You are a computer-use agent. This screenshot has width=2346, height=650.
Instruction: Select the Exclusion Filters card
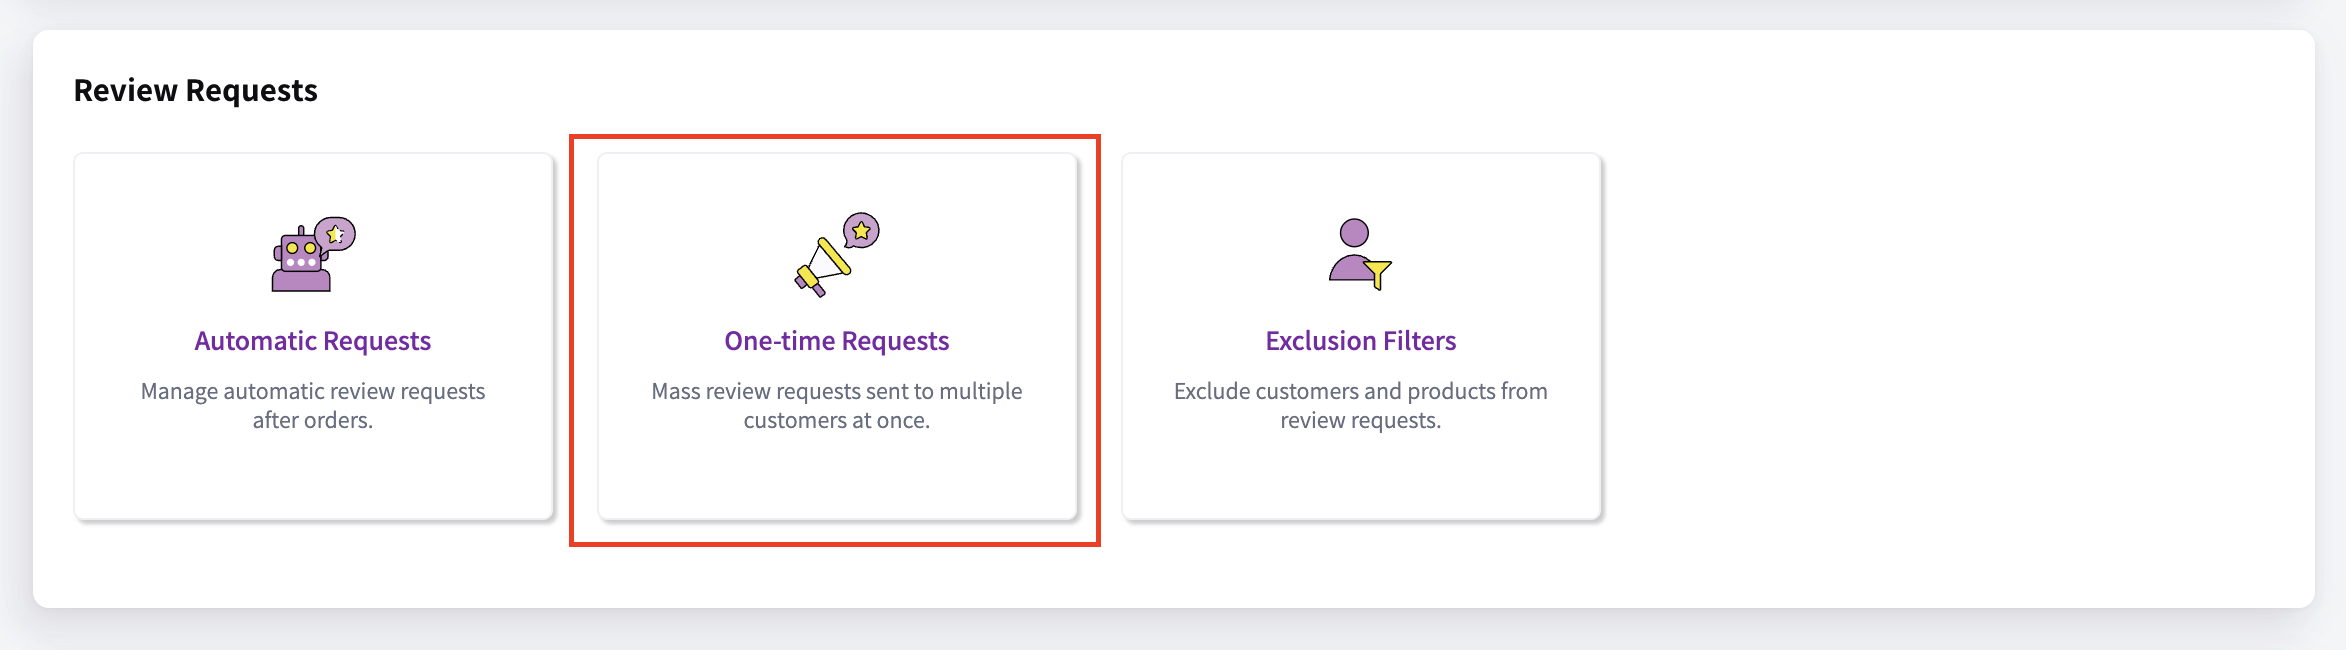1359,335
